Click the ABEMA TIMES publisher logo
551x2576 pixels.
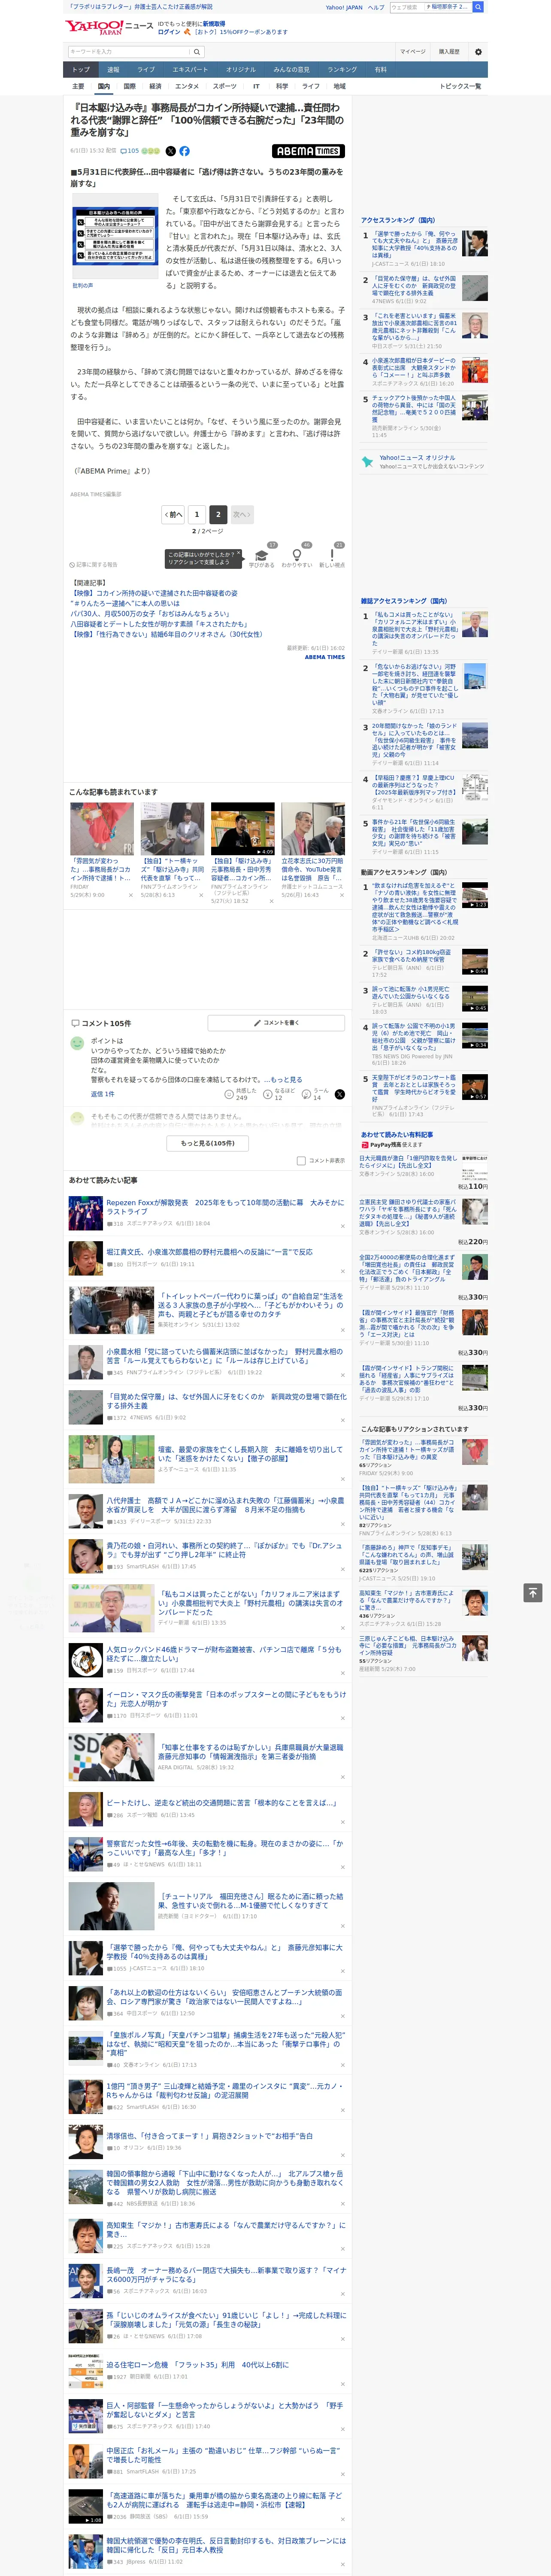pos(308,151)
